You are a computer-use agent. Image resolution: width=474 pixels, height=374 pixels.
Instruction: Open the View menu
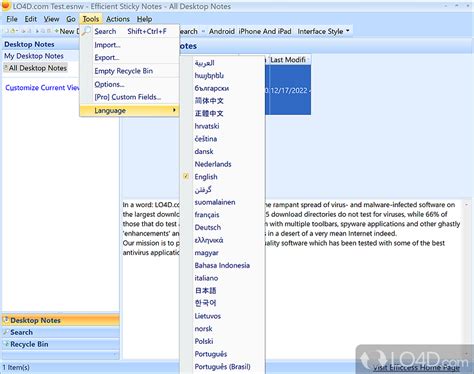tap(51, 19)
